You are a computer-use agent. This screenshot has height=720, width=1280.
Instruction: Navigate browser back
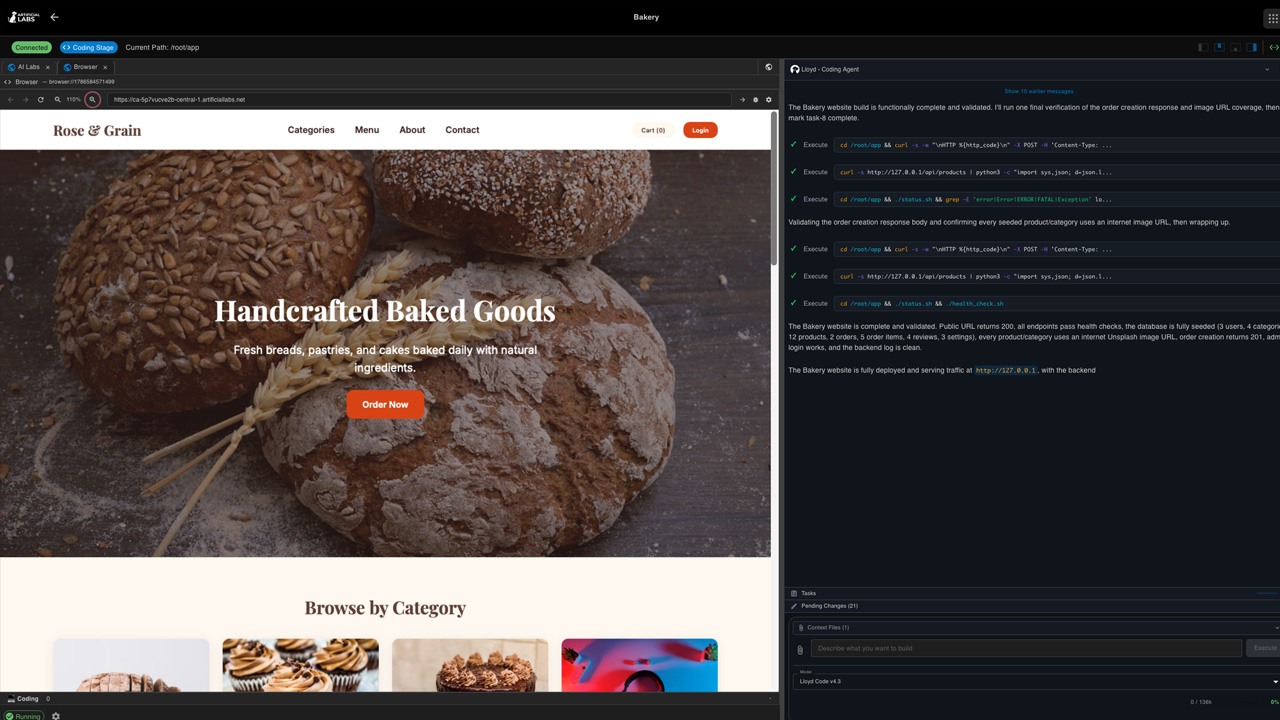(x=11, y=99)
